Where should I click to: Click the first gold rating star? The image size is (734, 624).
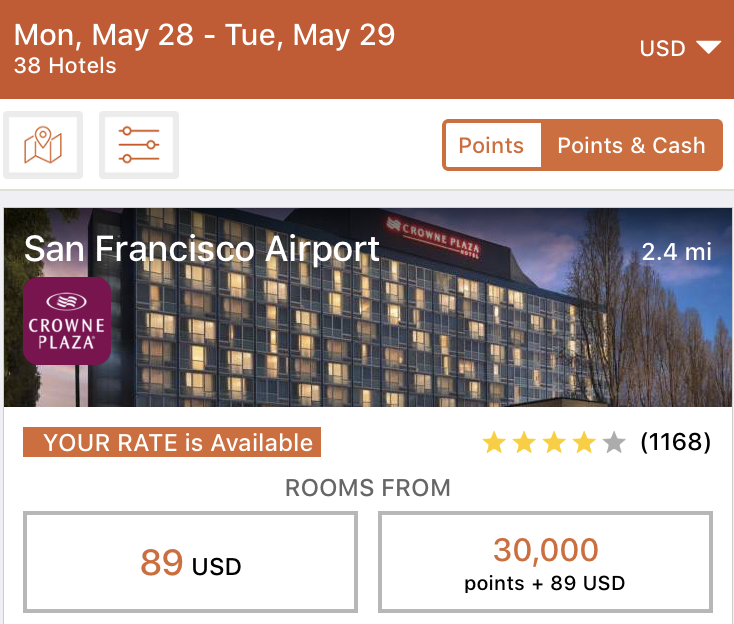(x=494, y=442)
